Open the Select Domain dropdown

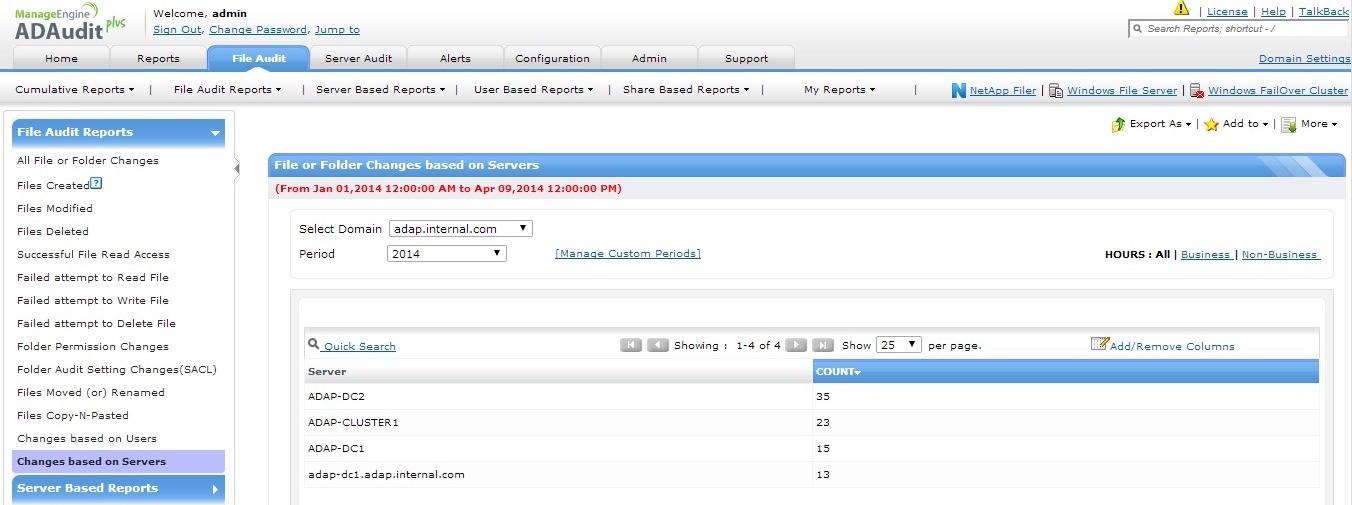tap(460, 229)
